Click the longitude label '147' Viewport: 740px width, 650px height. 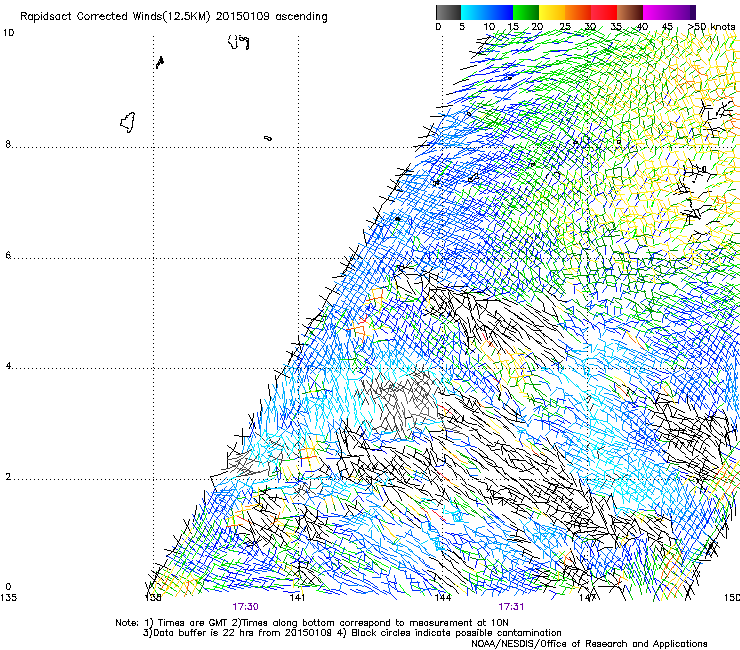(x=587, y=597)
